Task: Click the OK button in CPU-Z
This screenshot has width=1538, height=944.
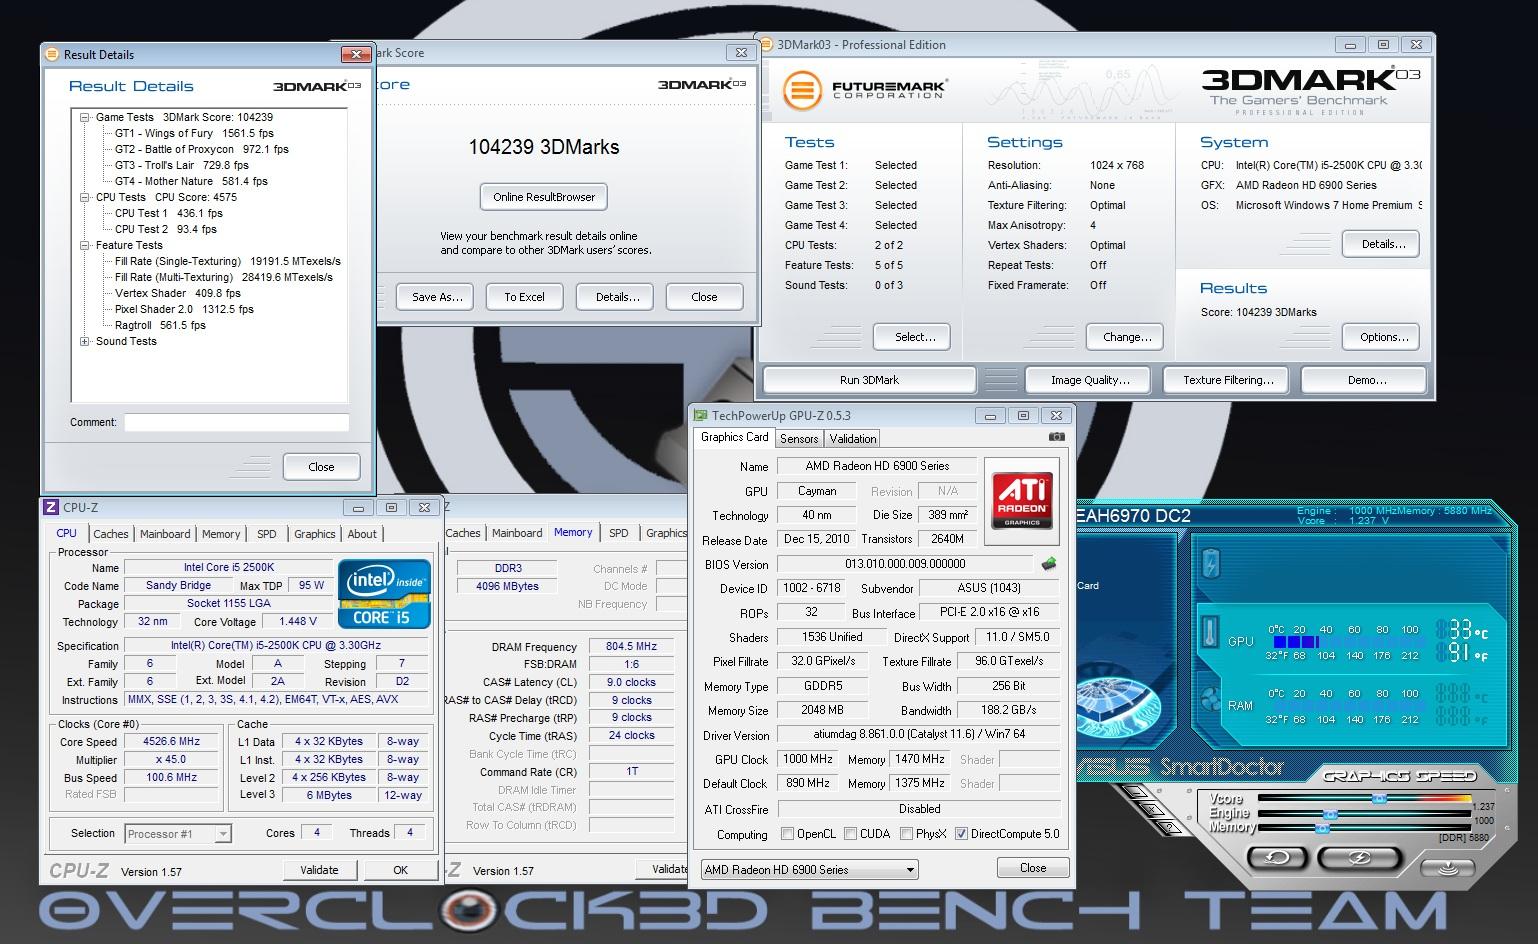Action: (400, 870)
